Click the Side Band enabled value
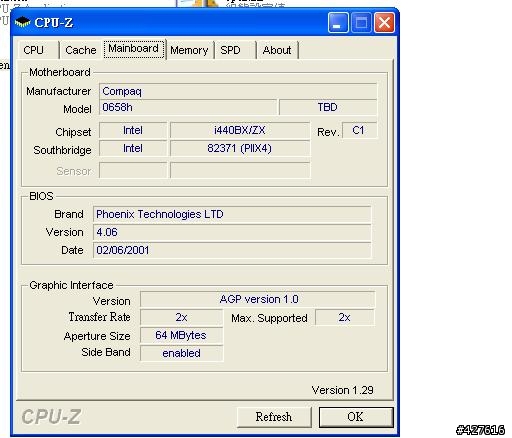Image resolution: width=512 pixels, height=438 pixels. click(x=182, y=353)
